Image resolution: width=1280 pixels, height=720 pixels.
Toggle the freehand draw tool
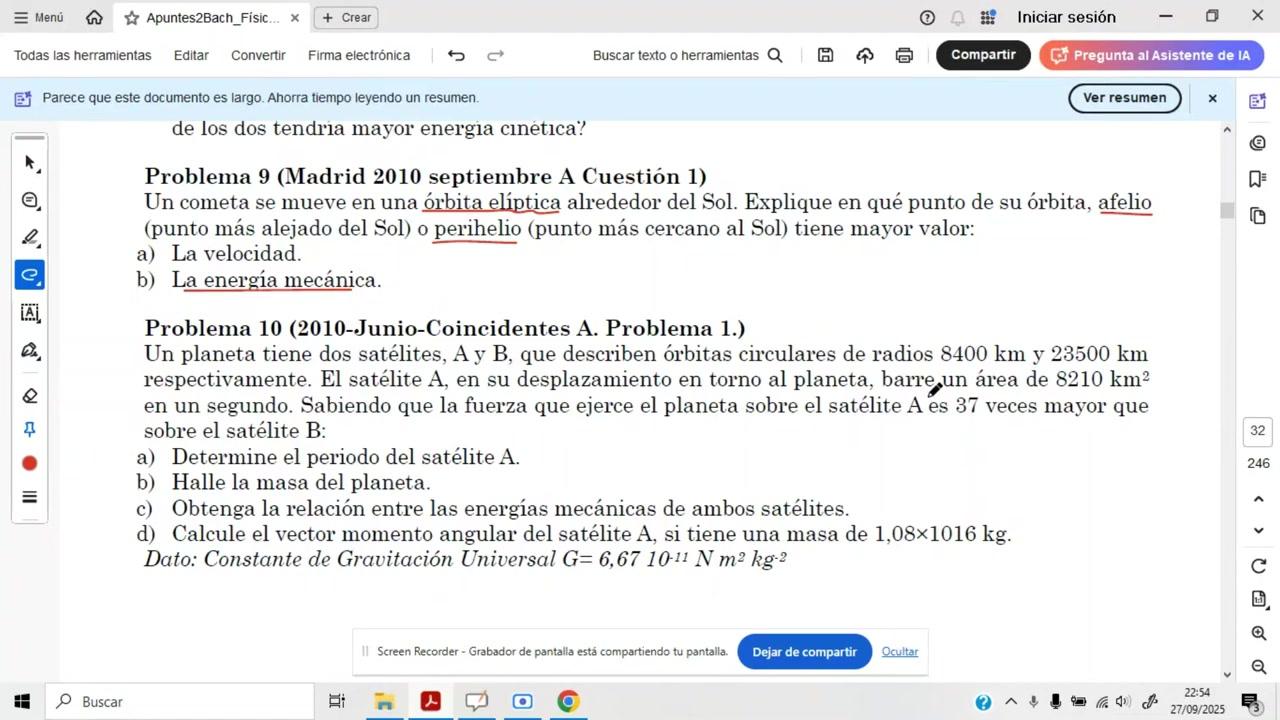(30, 275)
